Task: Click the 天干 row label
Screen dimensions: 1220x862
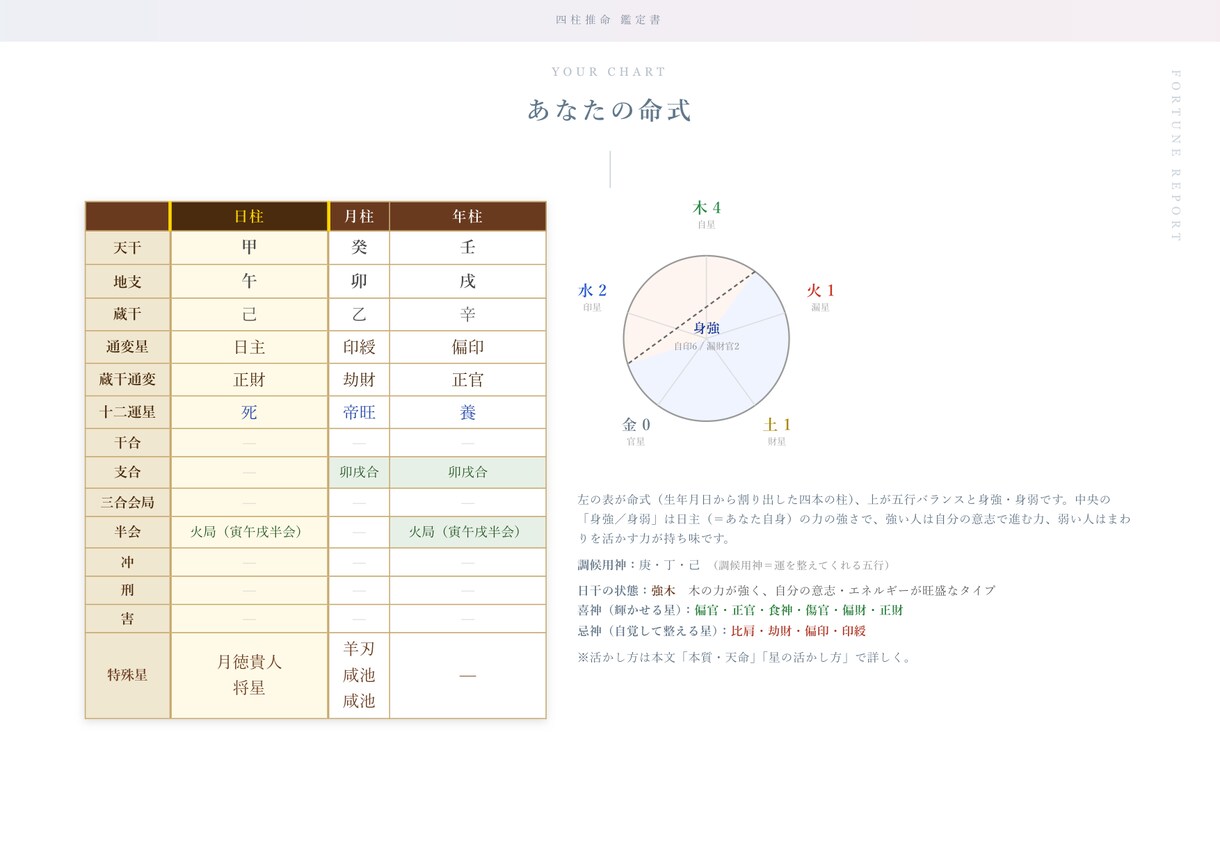Action: pos(128,248)
